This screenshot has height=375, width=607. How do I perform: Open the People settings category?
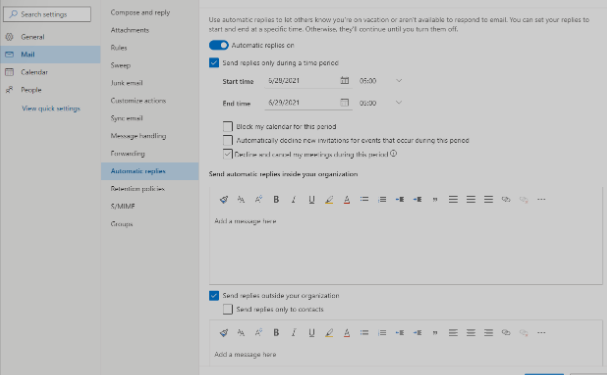coord(50,90)
